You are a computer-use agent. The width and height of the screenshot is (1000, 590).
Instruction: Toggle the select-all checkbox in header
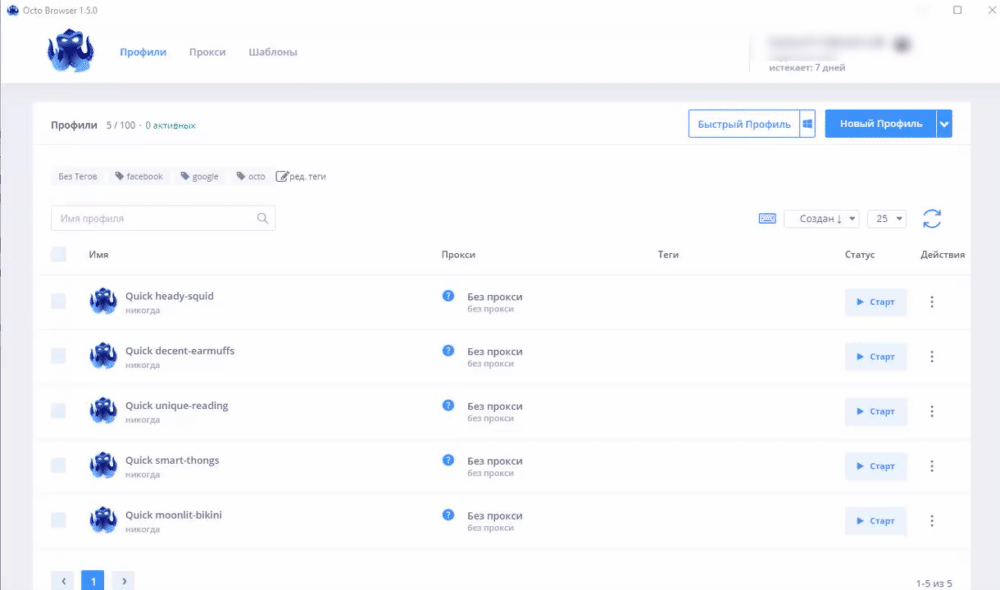59,254
